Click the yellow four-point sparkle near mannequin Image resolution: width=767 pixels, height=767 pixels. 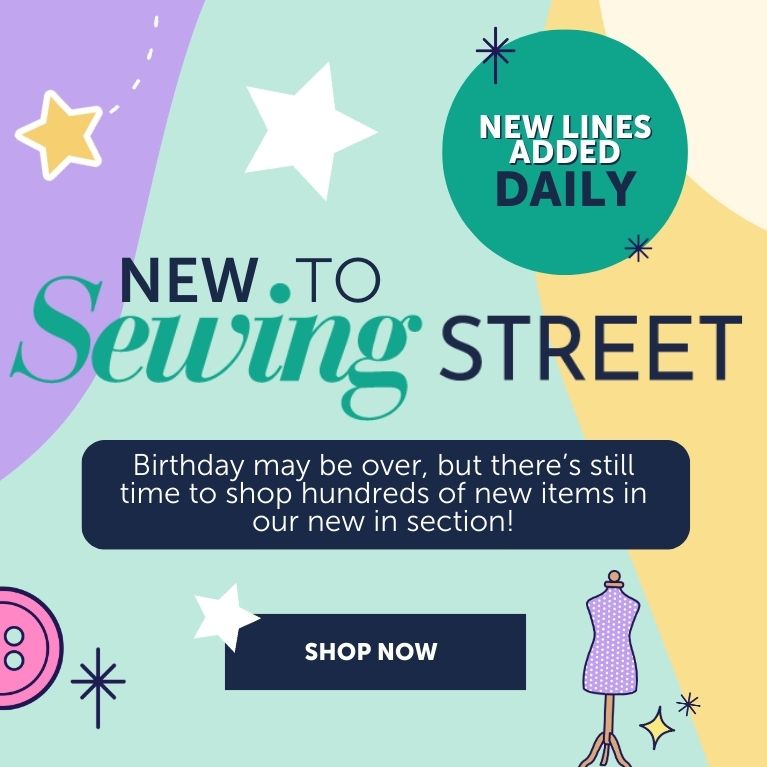tap(657, 728)
